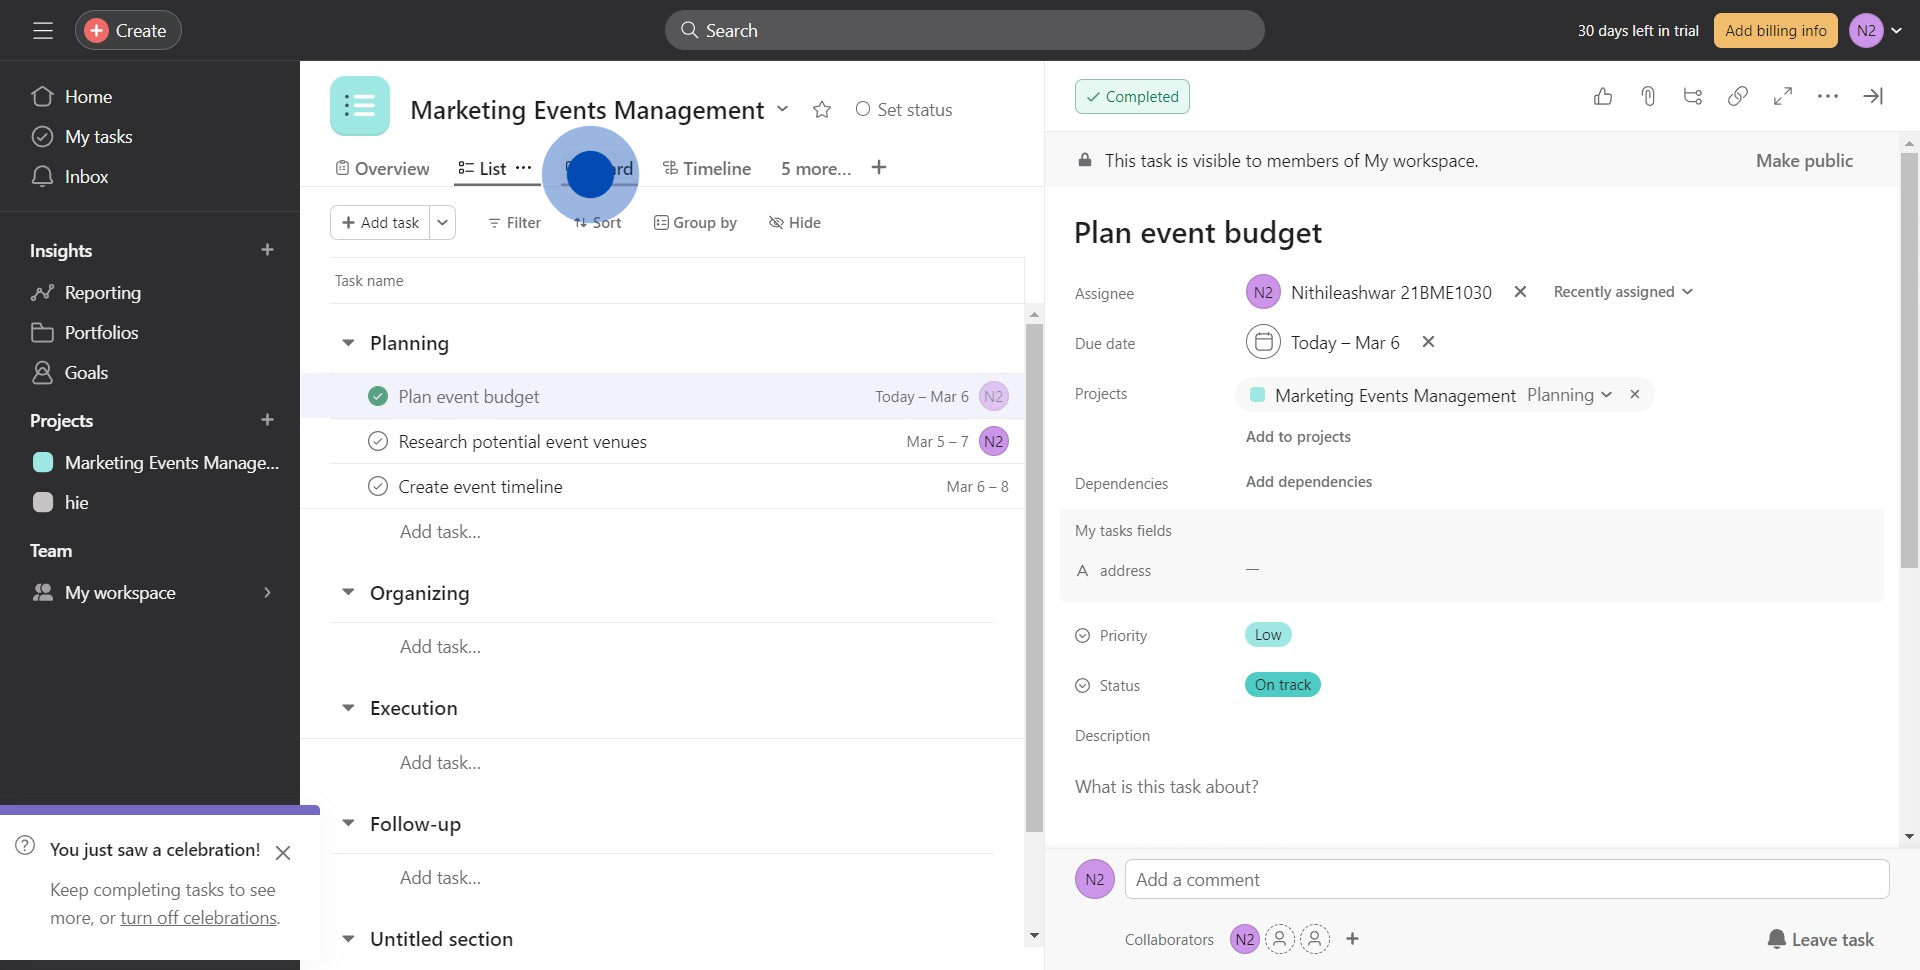Click the Search field
Image resolution: width=1920 pixels, height=970 pixels.
(964, 31)
